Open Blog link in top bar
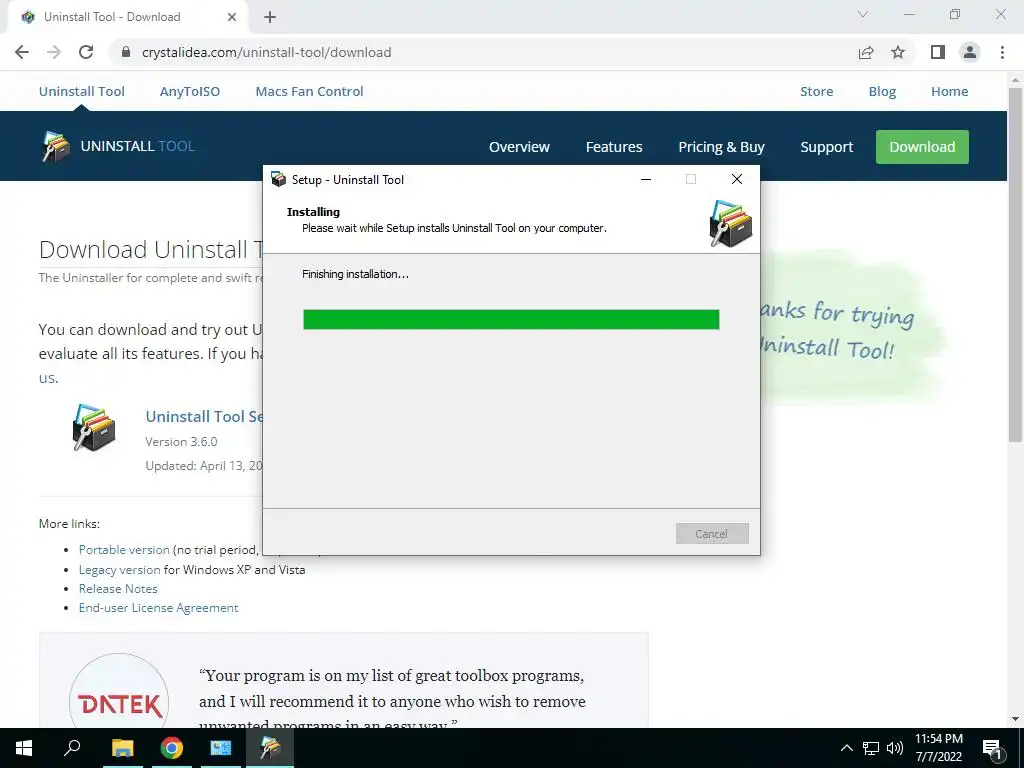Image resolution: width=1024 pixels, height=768 pixels. point(882,91)
